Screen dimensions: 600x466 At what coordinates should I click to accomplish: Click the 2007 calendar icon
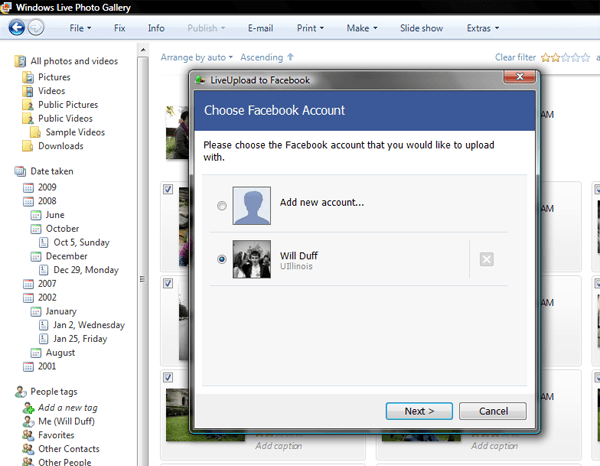tap(28, 284)
